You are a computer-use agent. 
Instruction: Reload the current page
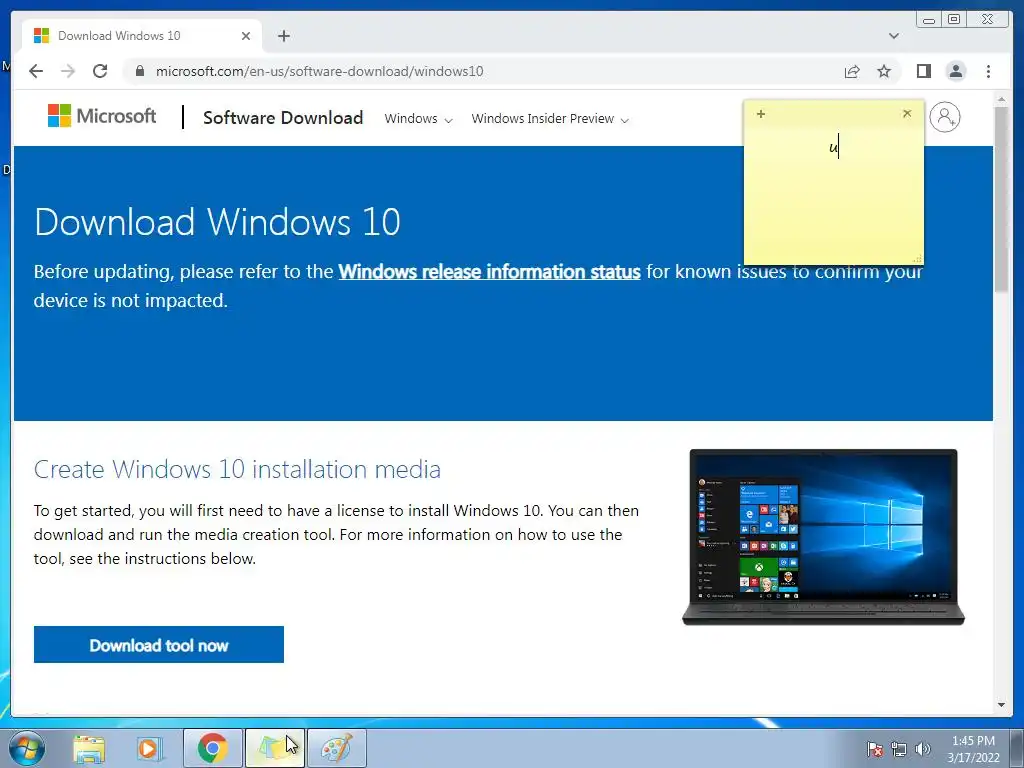click(x=100, y=71)
